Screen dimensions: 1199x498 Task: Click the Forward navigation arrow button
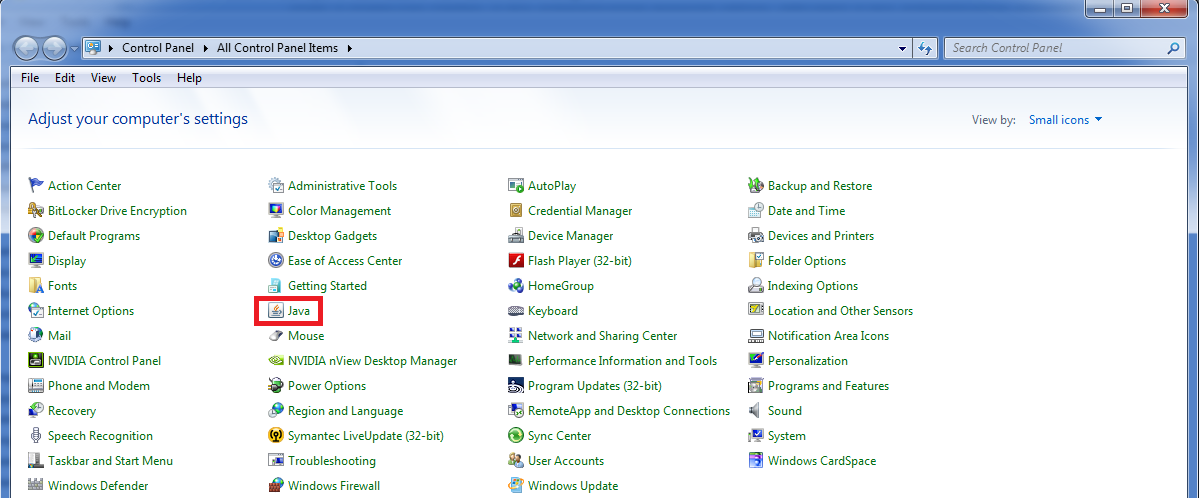click(54, 48)
